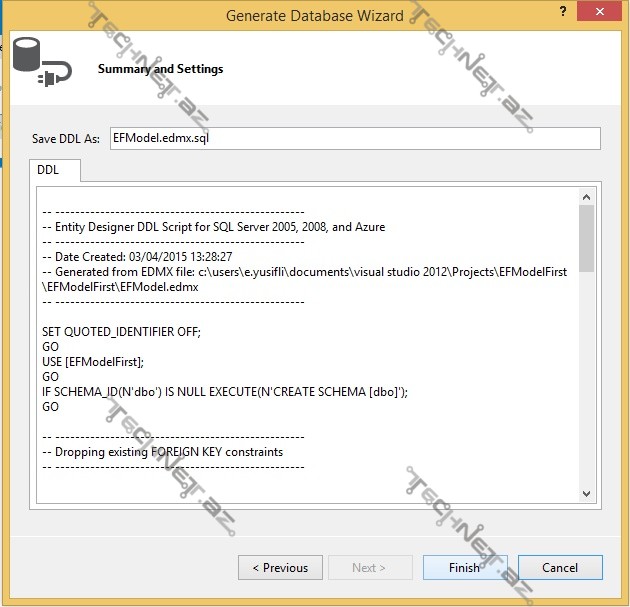Click the Summary and Settings heading
630x607 pixels.
click(x=160, y=69)
